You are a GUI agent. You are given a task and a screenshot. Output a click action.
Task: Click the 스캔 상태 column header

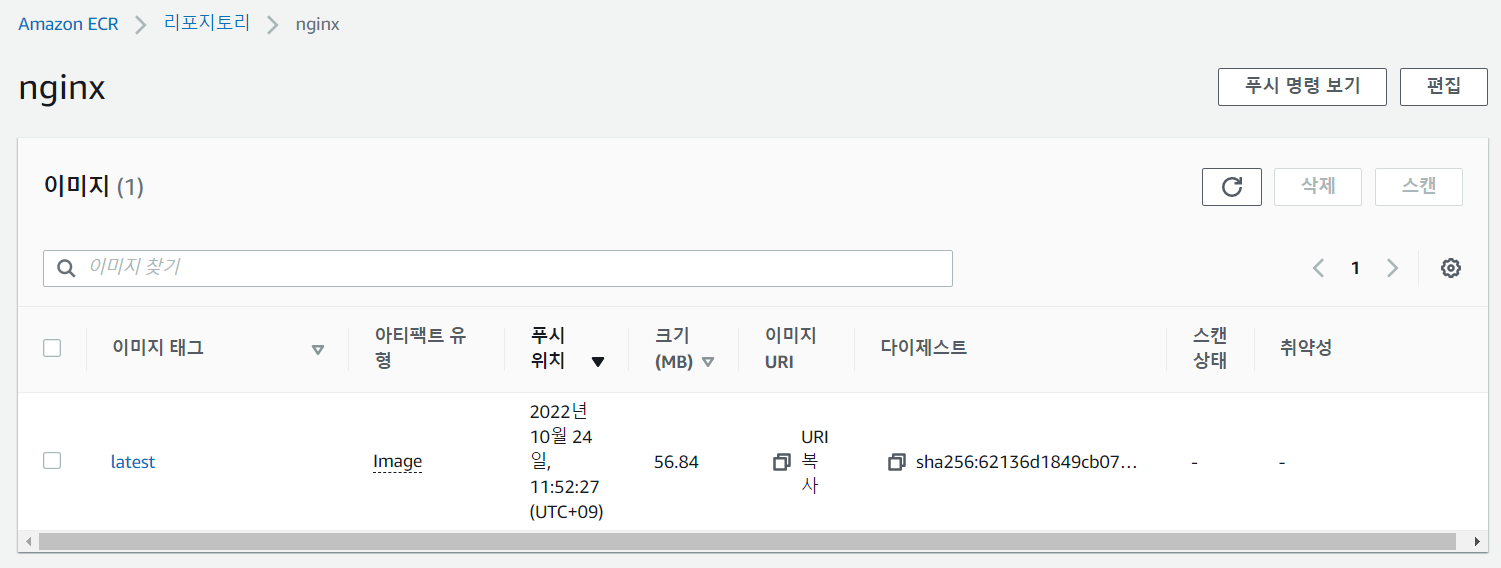click(x=1210, y=348)
